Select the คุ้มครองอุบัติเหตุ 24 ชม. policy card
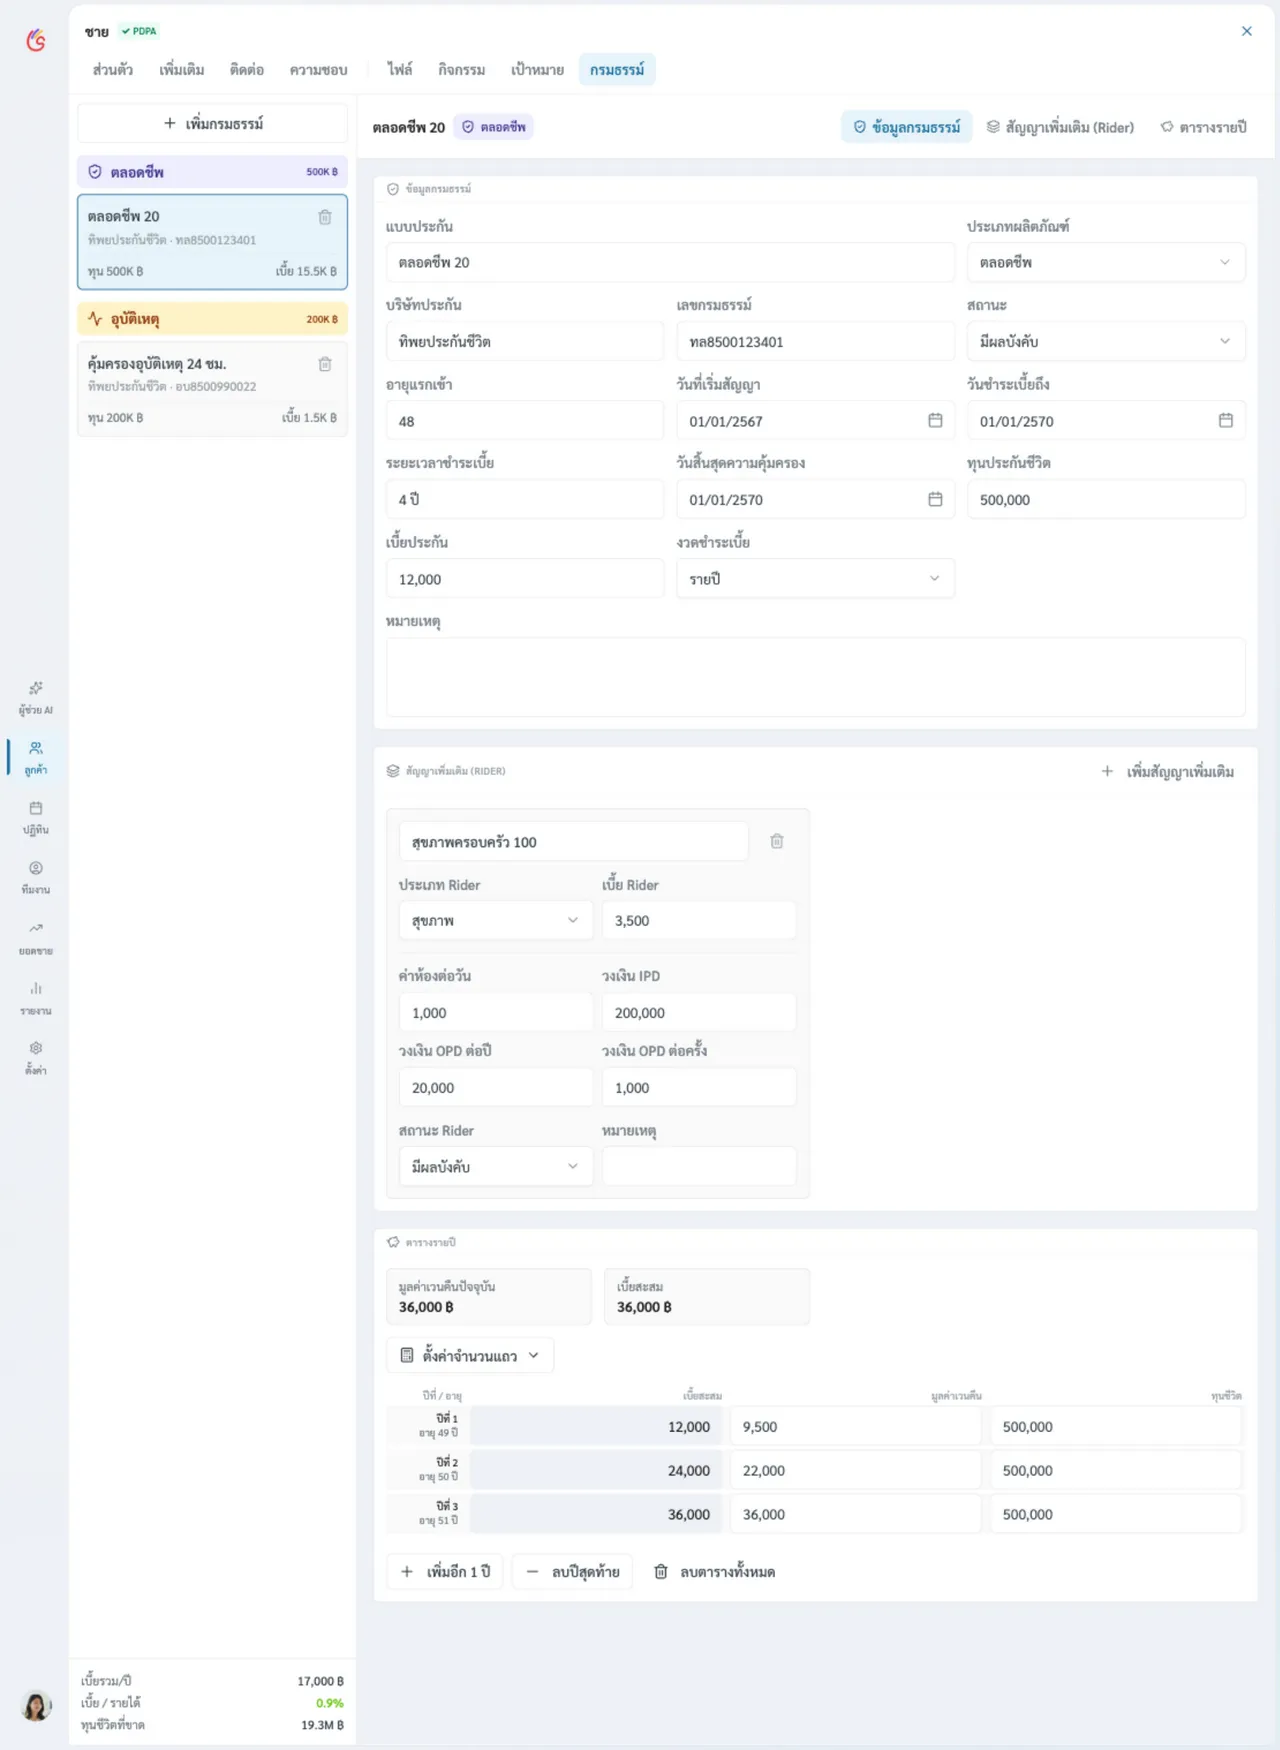 click(213, 390)
